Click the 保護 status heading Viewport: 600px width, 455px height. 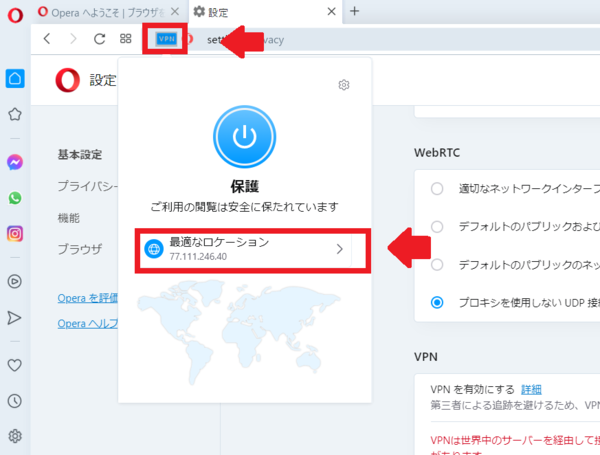click(245, 187)
